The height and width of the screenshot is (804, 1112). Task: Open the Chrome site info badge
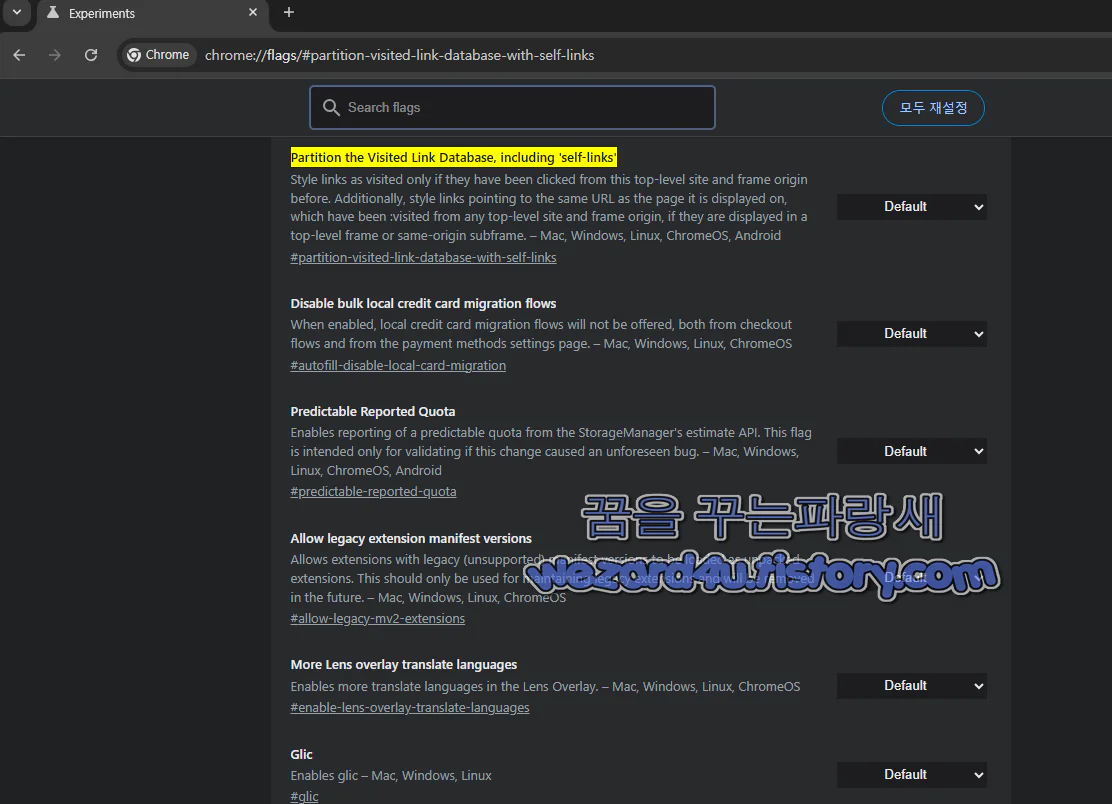click(157, 55)
